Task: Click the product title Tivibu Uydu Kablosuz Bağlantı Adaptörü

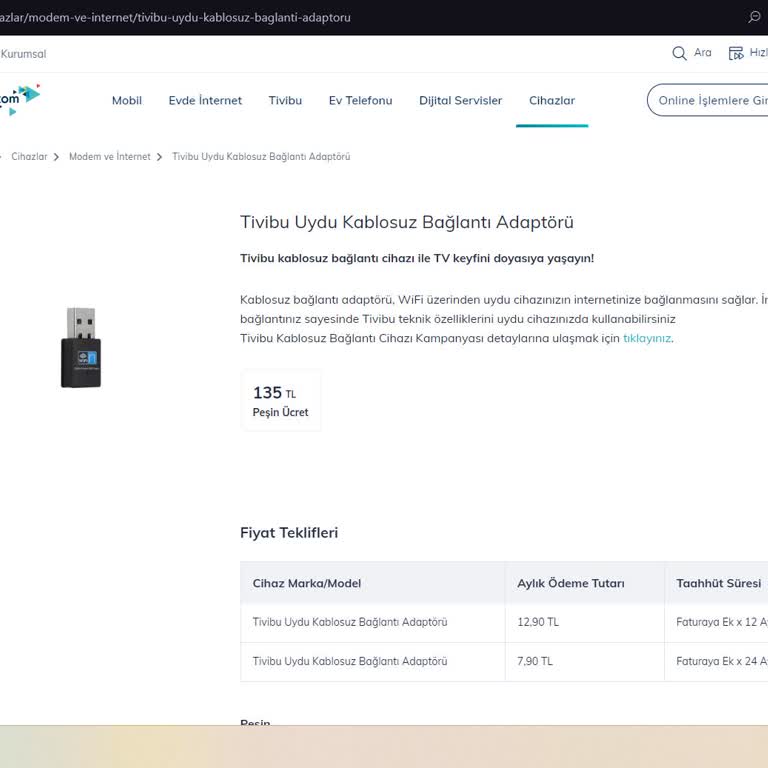Action: coord(407,222)
